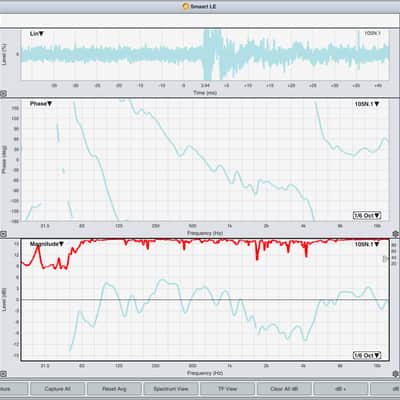Click the Smaart LE title icon
400x400 pixels.
pyautogui.click(x=186, y=6)
